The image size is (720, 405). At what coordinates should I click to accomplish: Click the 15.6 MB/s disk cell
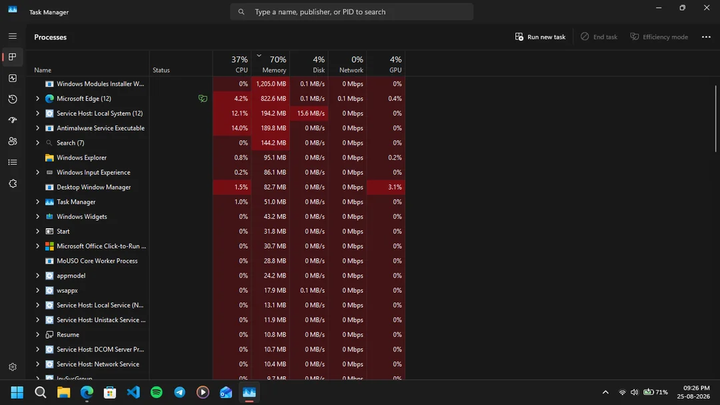(309, 113)
